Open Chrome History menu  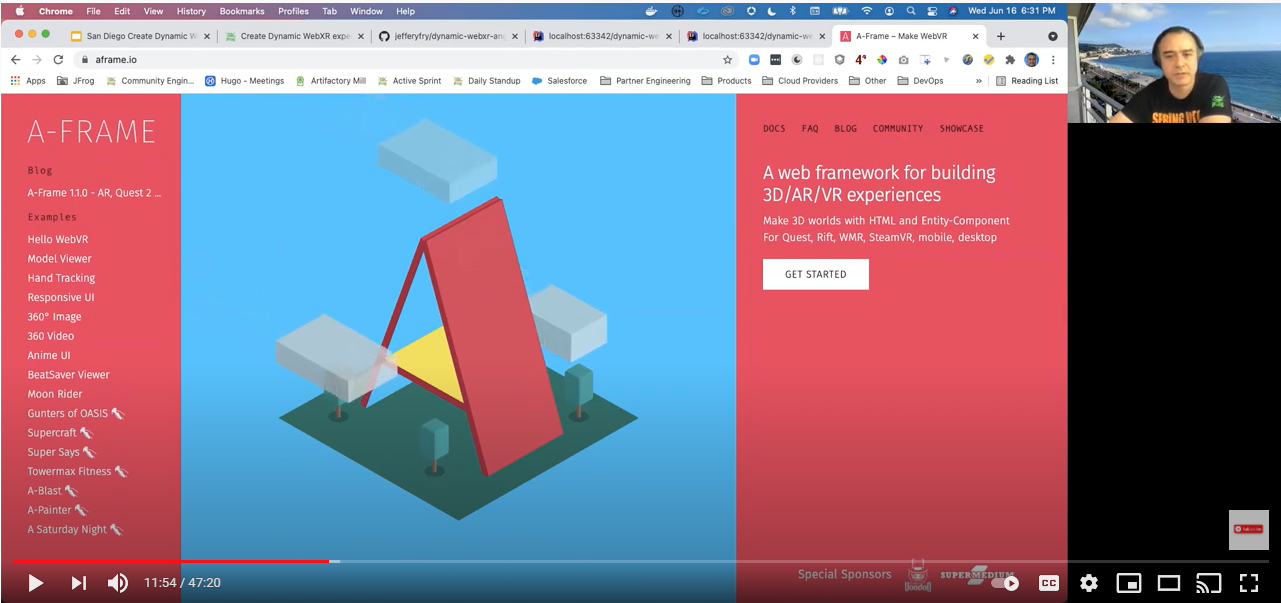click(191, 11)
